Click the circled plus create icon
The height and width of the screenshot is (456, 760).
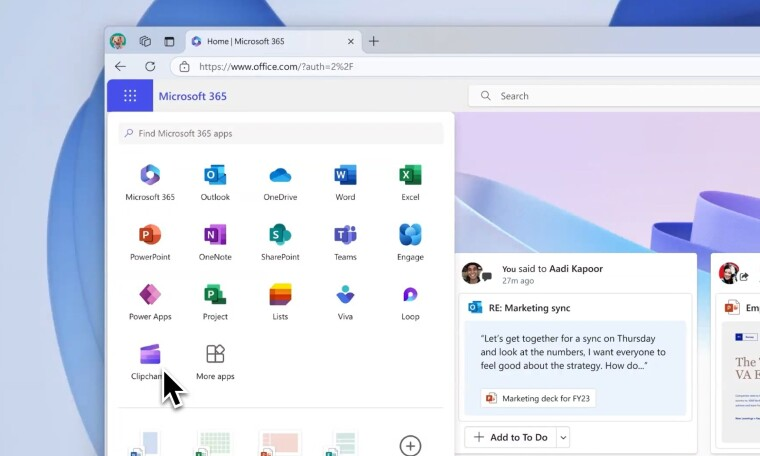(410, 445)
